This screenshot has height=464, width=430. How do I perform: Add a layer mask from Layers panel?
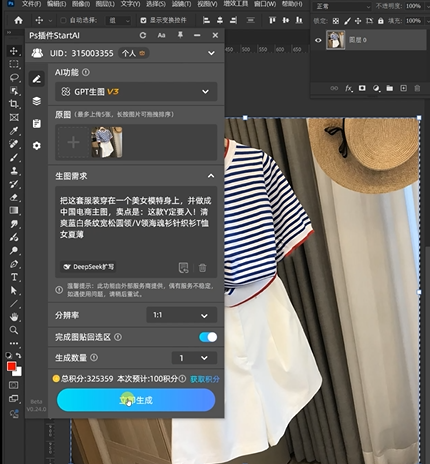(x=362, y=88)
